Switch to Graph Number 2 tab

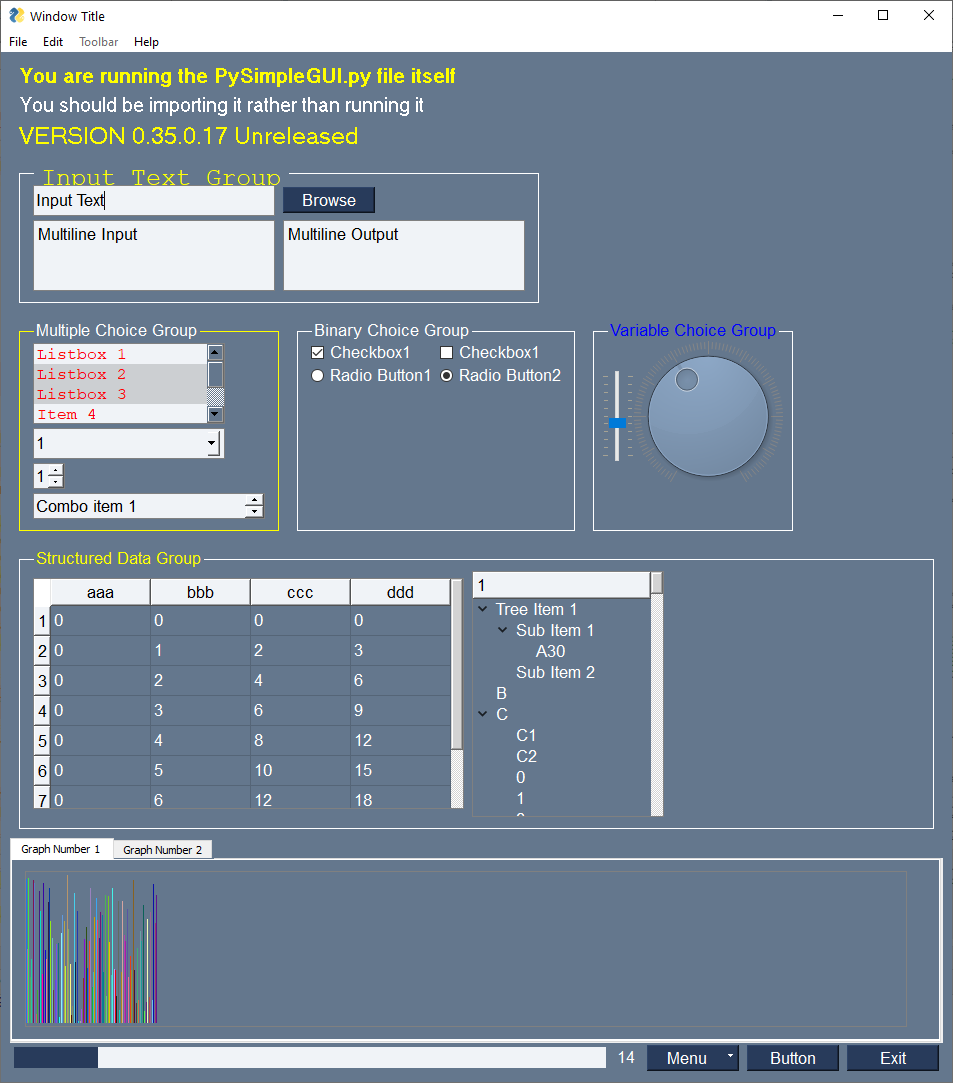tap(163, 850)
